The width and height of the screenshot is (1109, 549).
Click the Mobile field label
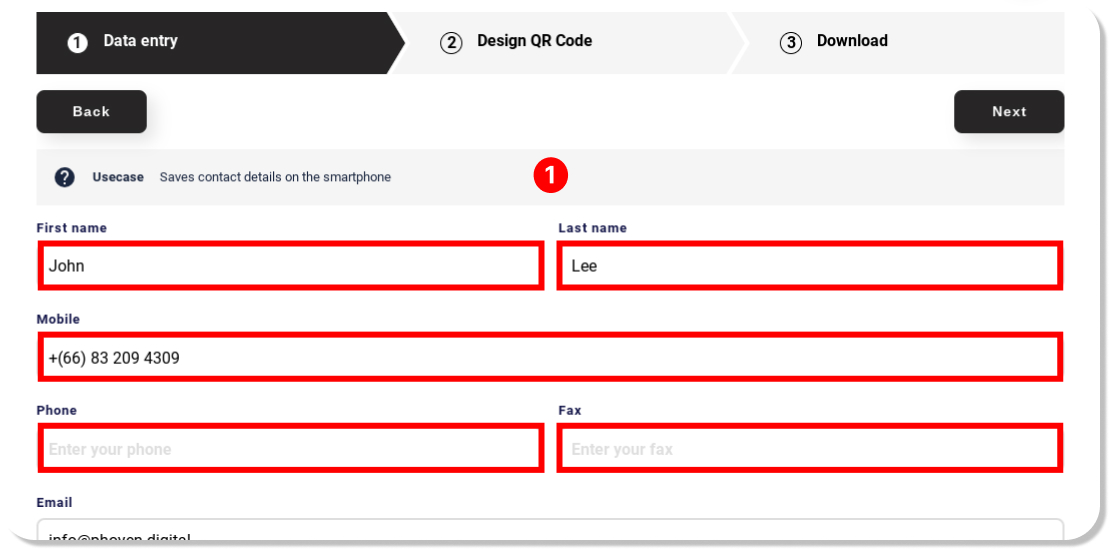58,319
